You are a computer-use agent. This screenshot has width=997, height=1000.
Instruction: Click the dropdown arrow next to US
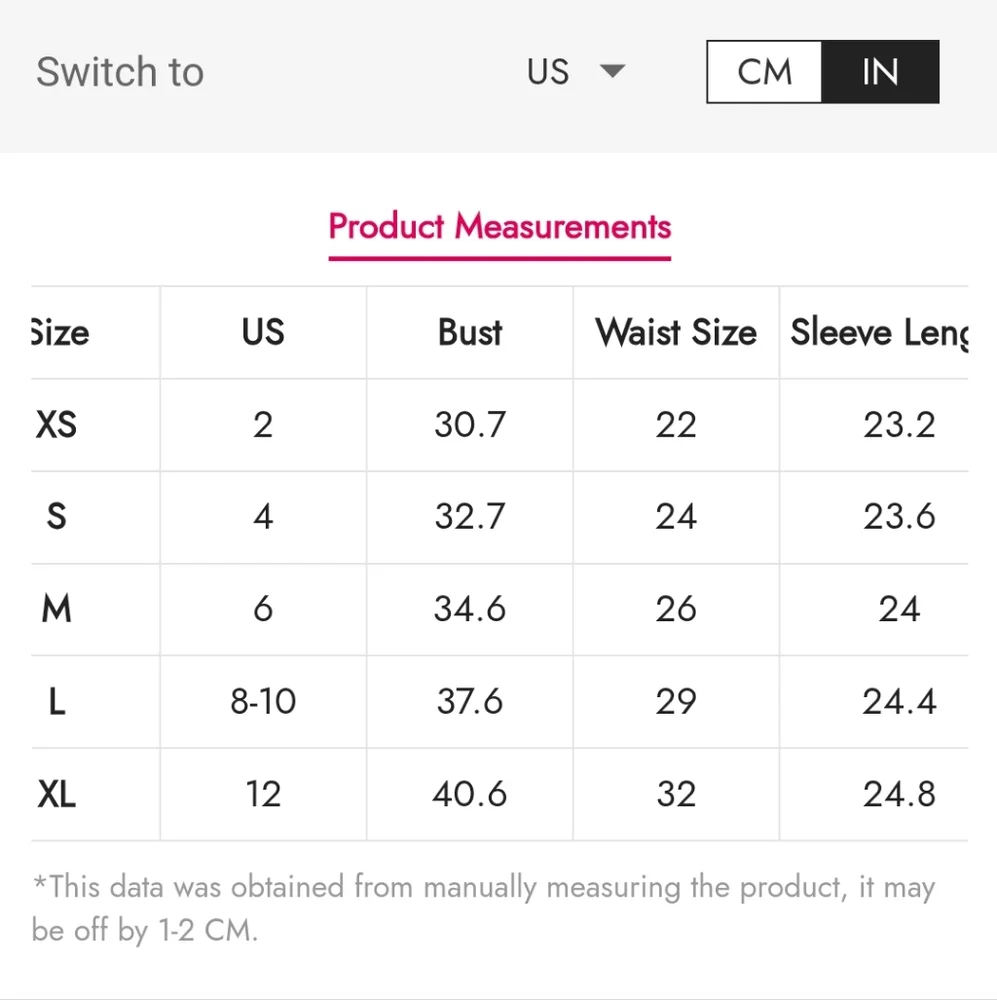pyautogui.click(x=612, y=70)
